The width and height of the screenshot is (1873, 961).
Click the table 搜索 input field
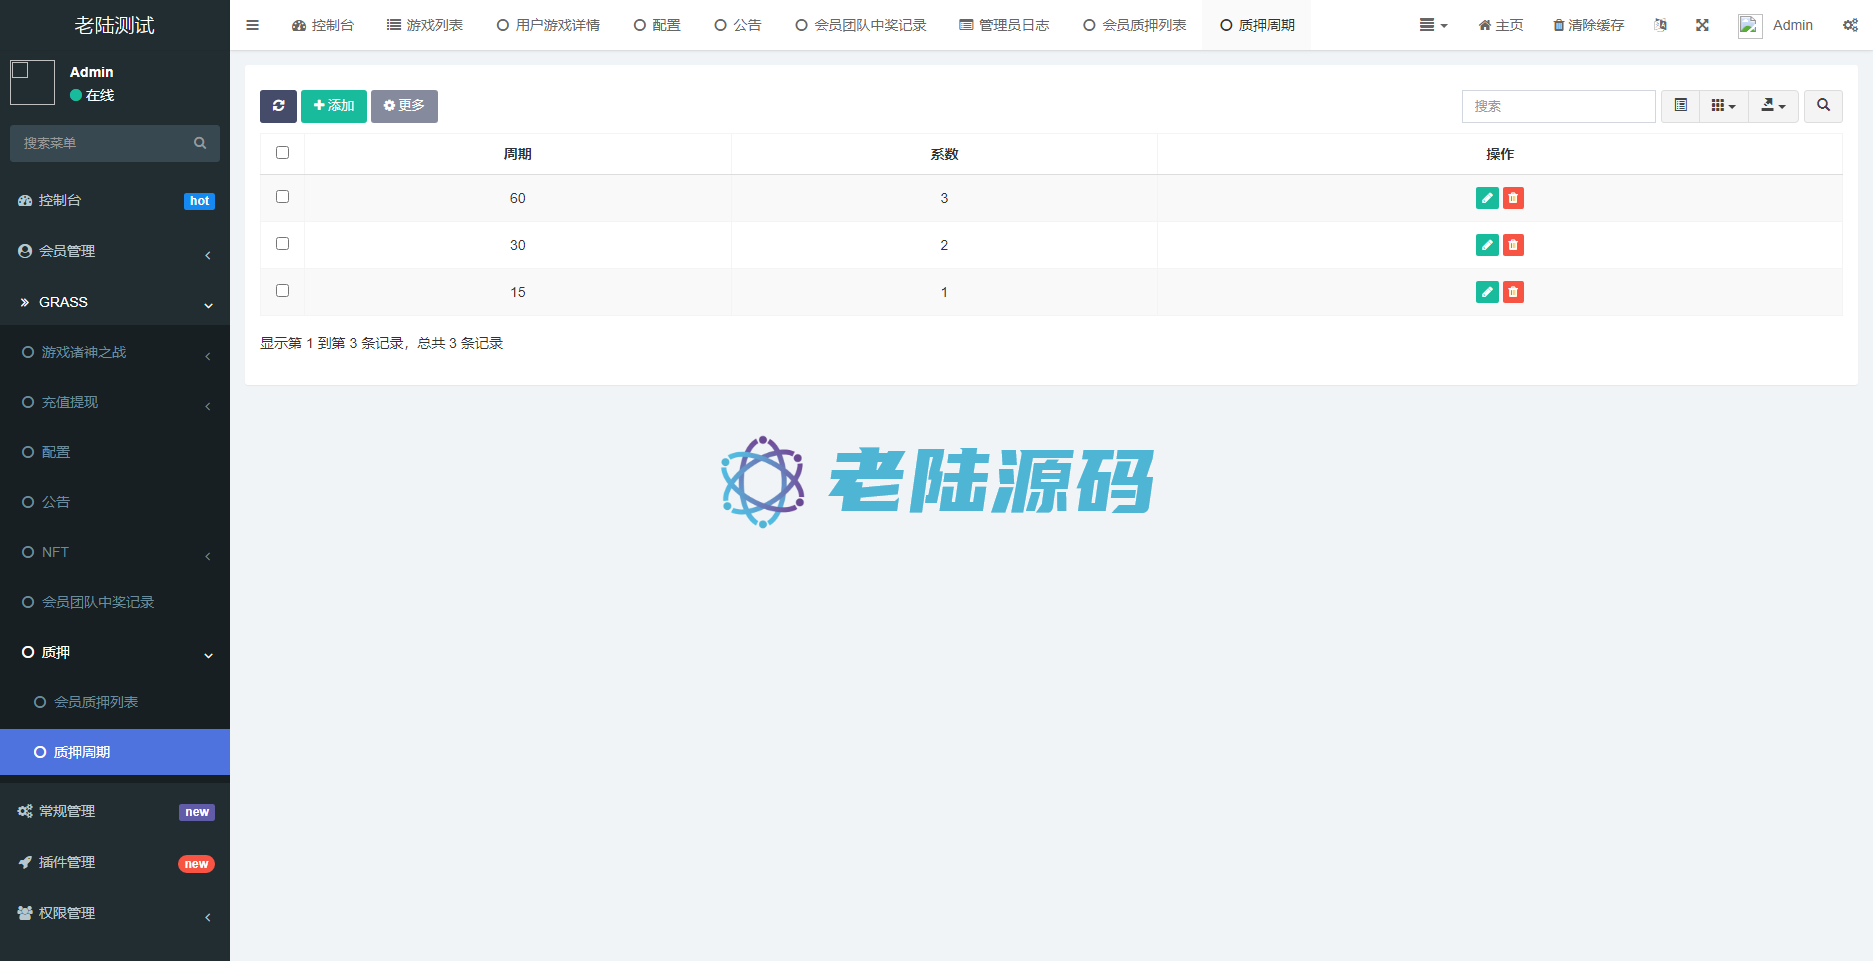1558,106
